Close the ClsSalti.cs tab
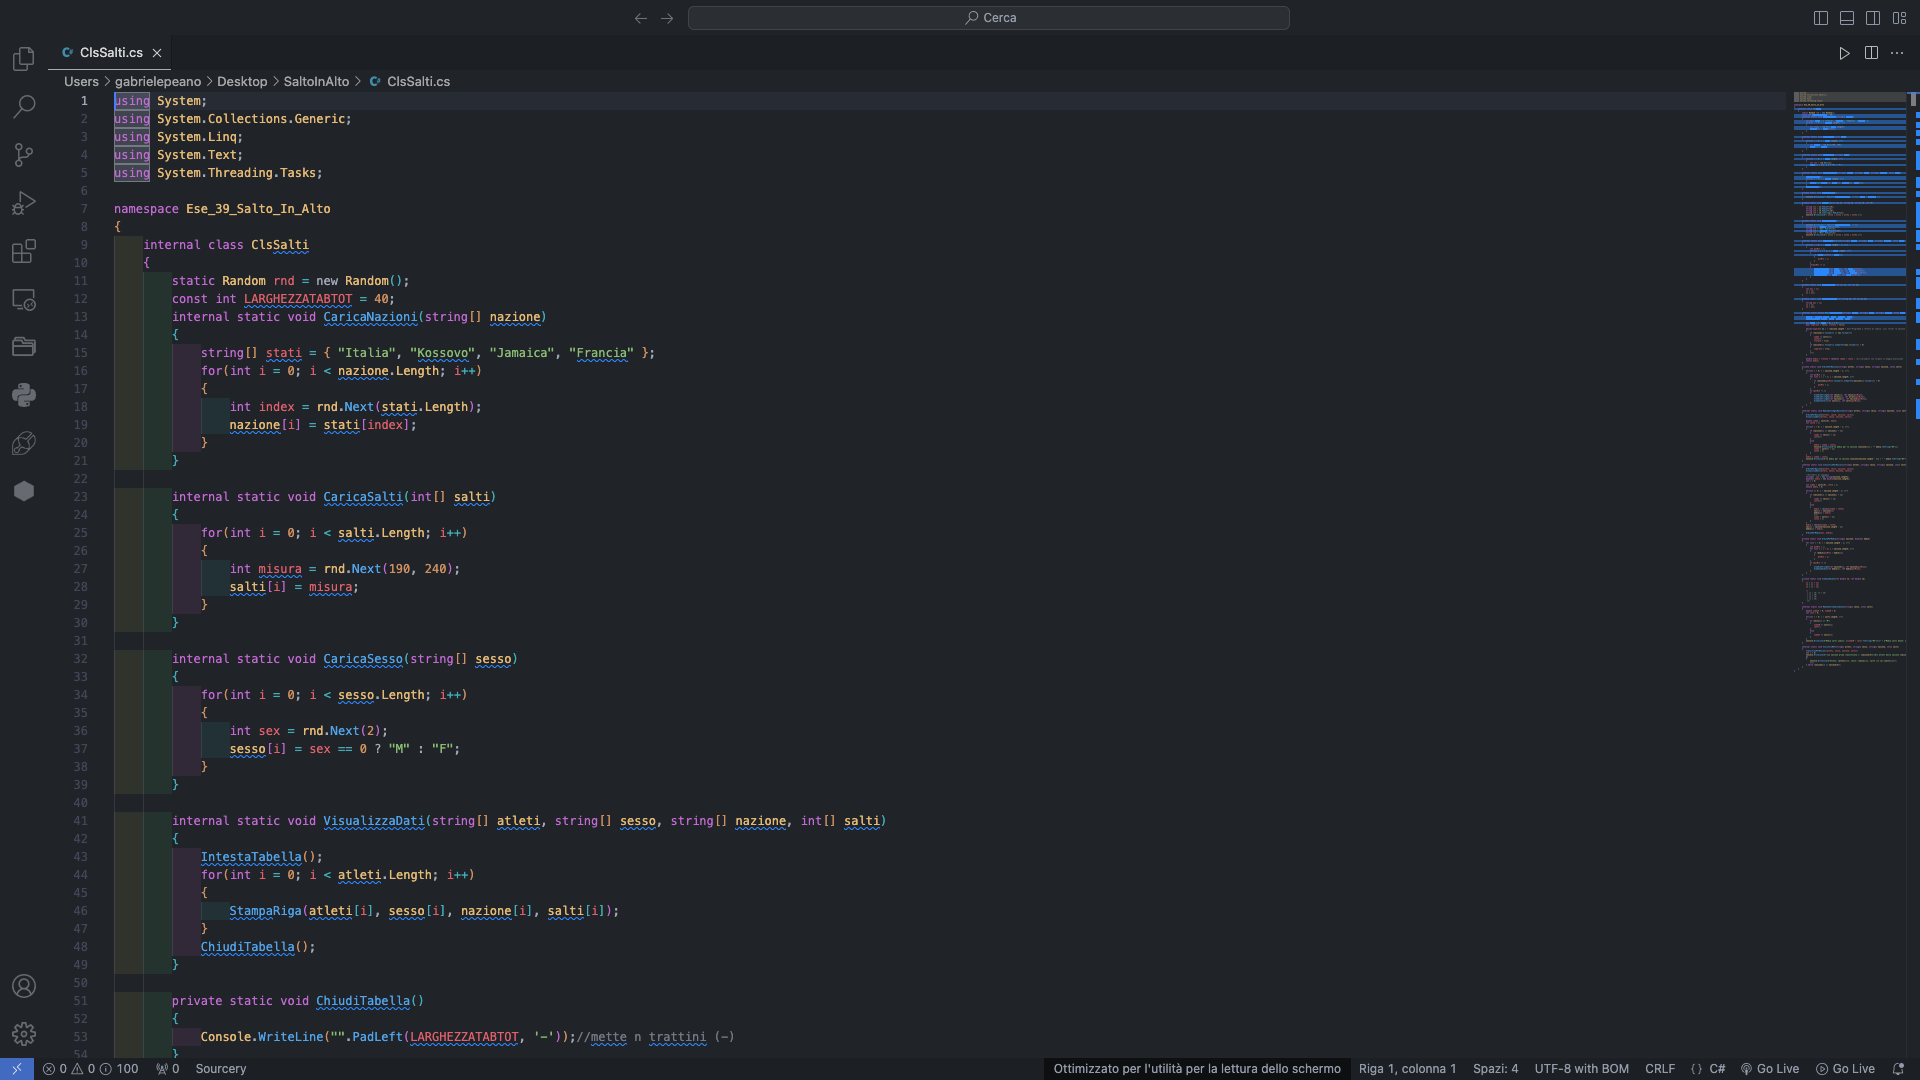Screen dimensions: 1920x1080 tap(157, 53)
